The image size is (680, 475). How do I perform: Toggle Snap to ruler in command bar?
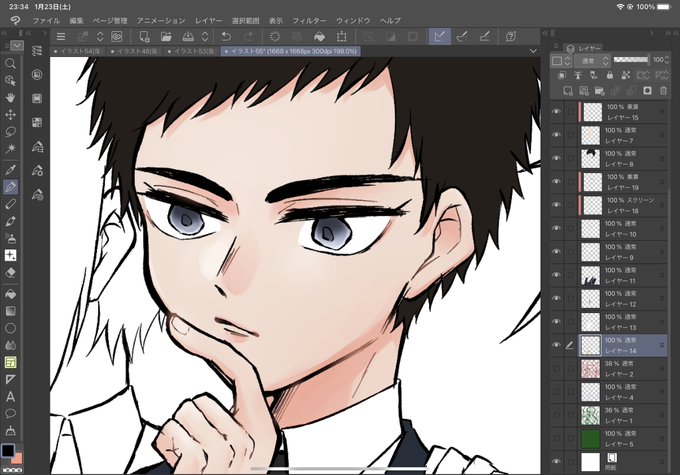[x=440, y=36]
